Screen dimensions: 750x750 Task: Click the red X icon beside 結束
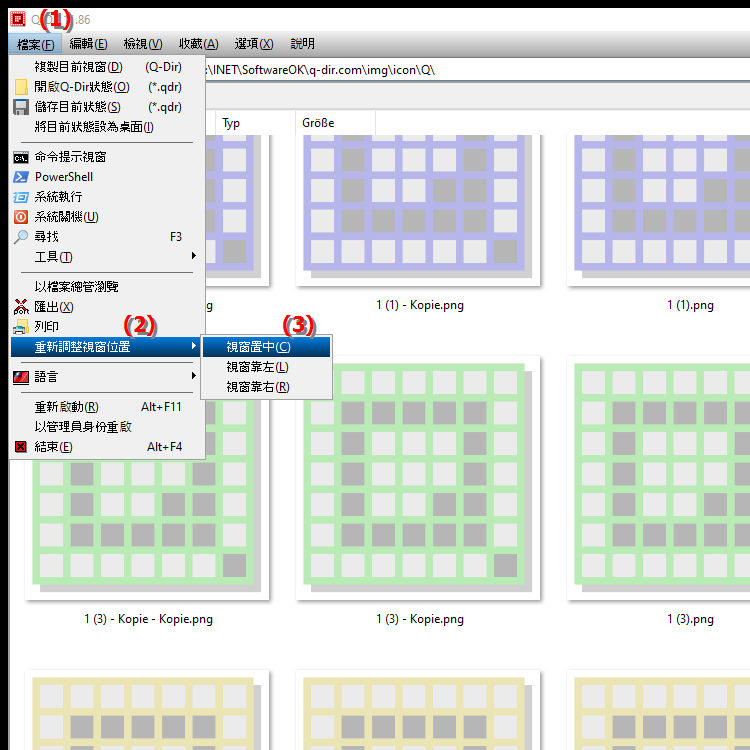pyautogui.click(x=21, y=447)
